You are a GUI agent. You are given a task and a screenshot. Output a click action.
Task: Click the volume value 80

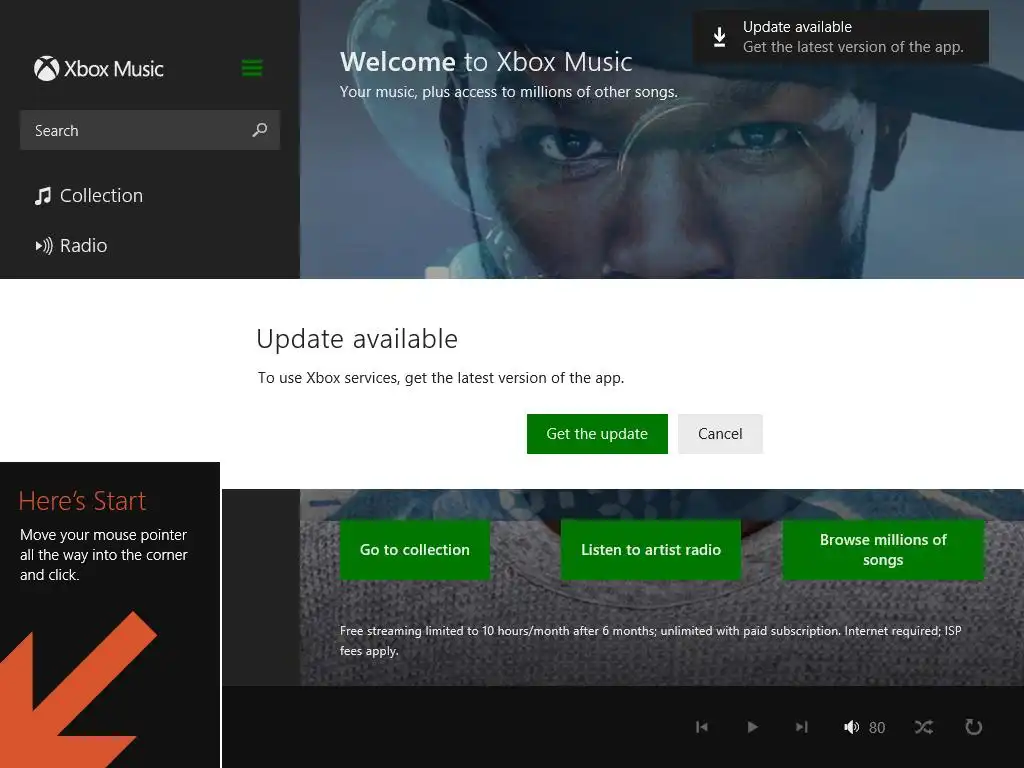[x=877, y=728]
